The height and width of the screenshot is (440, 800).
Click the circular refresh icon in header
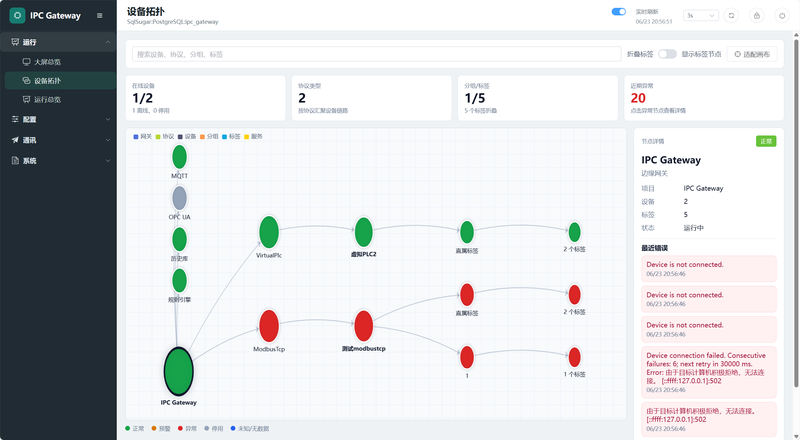click(731, 15)
